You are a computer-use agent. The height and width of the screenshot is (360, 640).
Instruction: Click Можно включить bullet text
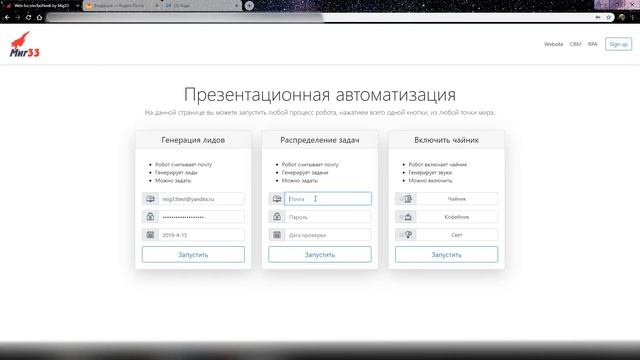point(430,180)
